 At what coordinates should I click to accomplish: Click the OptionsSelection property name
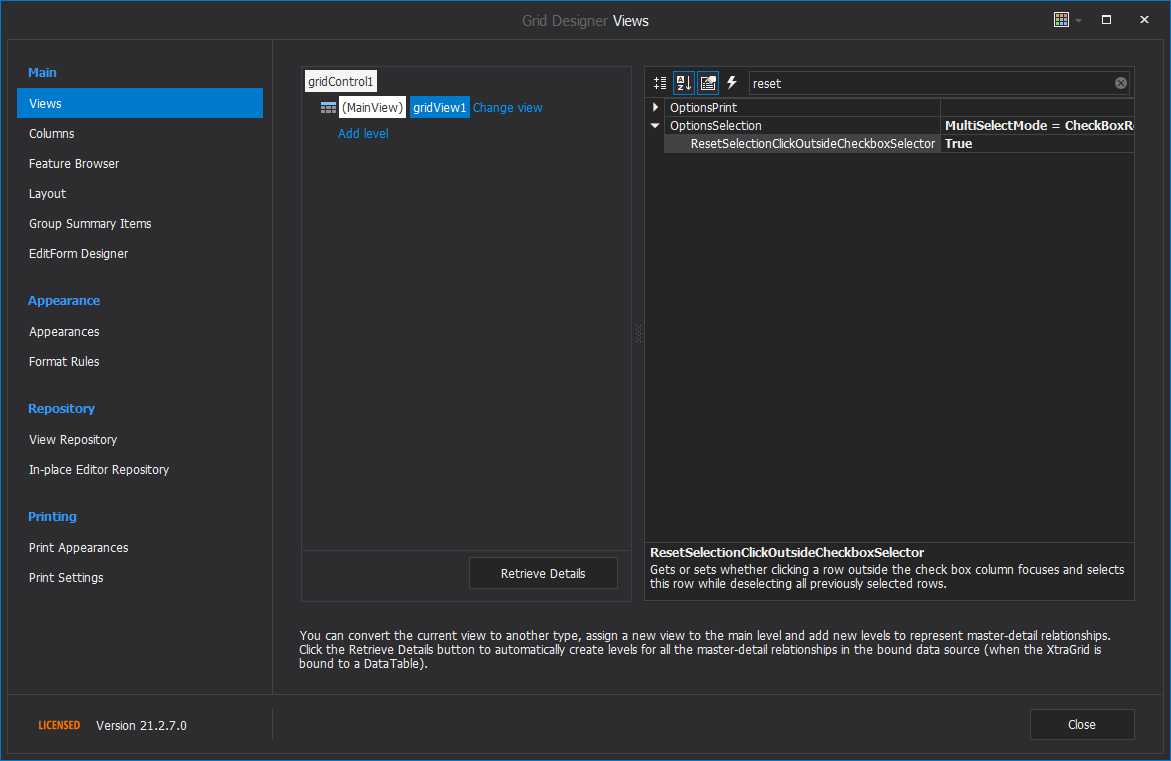pos(715,125)
